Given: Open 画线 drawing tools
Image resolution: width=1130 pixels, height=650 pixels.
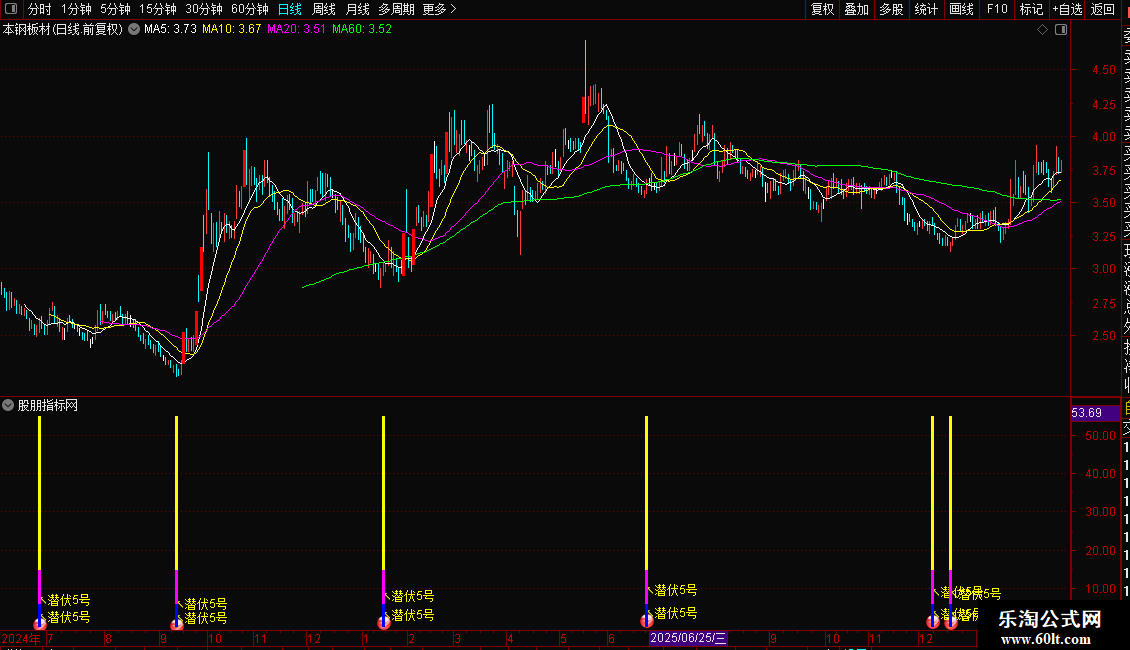Looking at the screenshot, I should pos(961,9).
